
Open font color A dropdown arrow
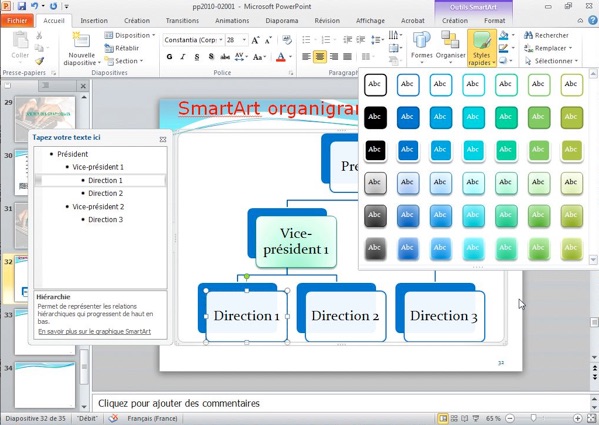(x=290, y=57)
